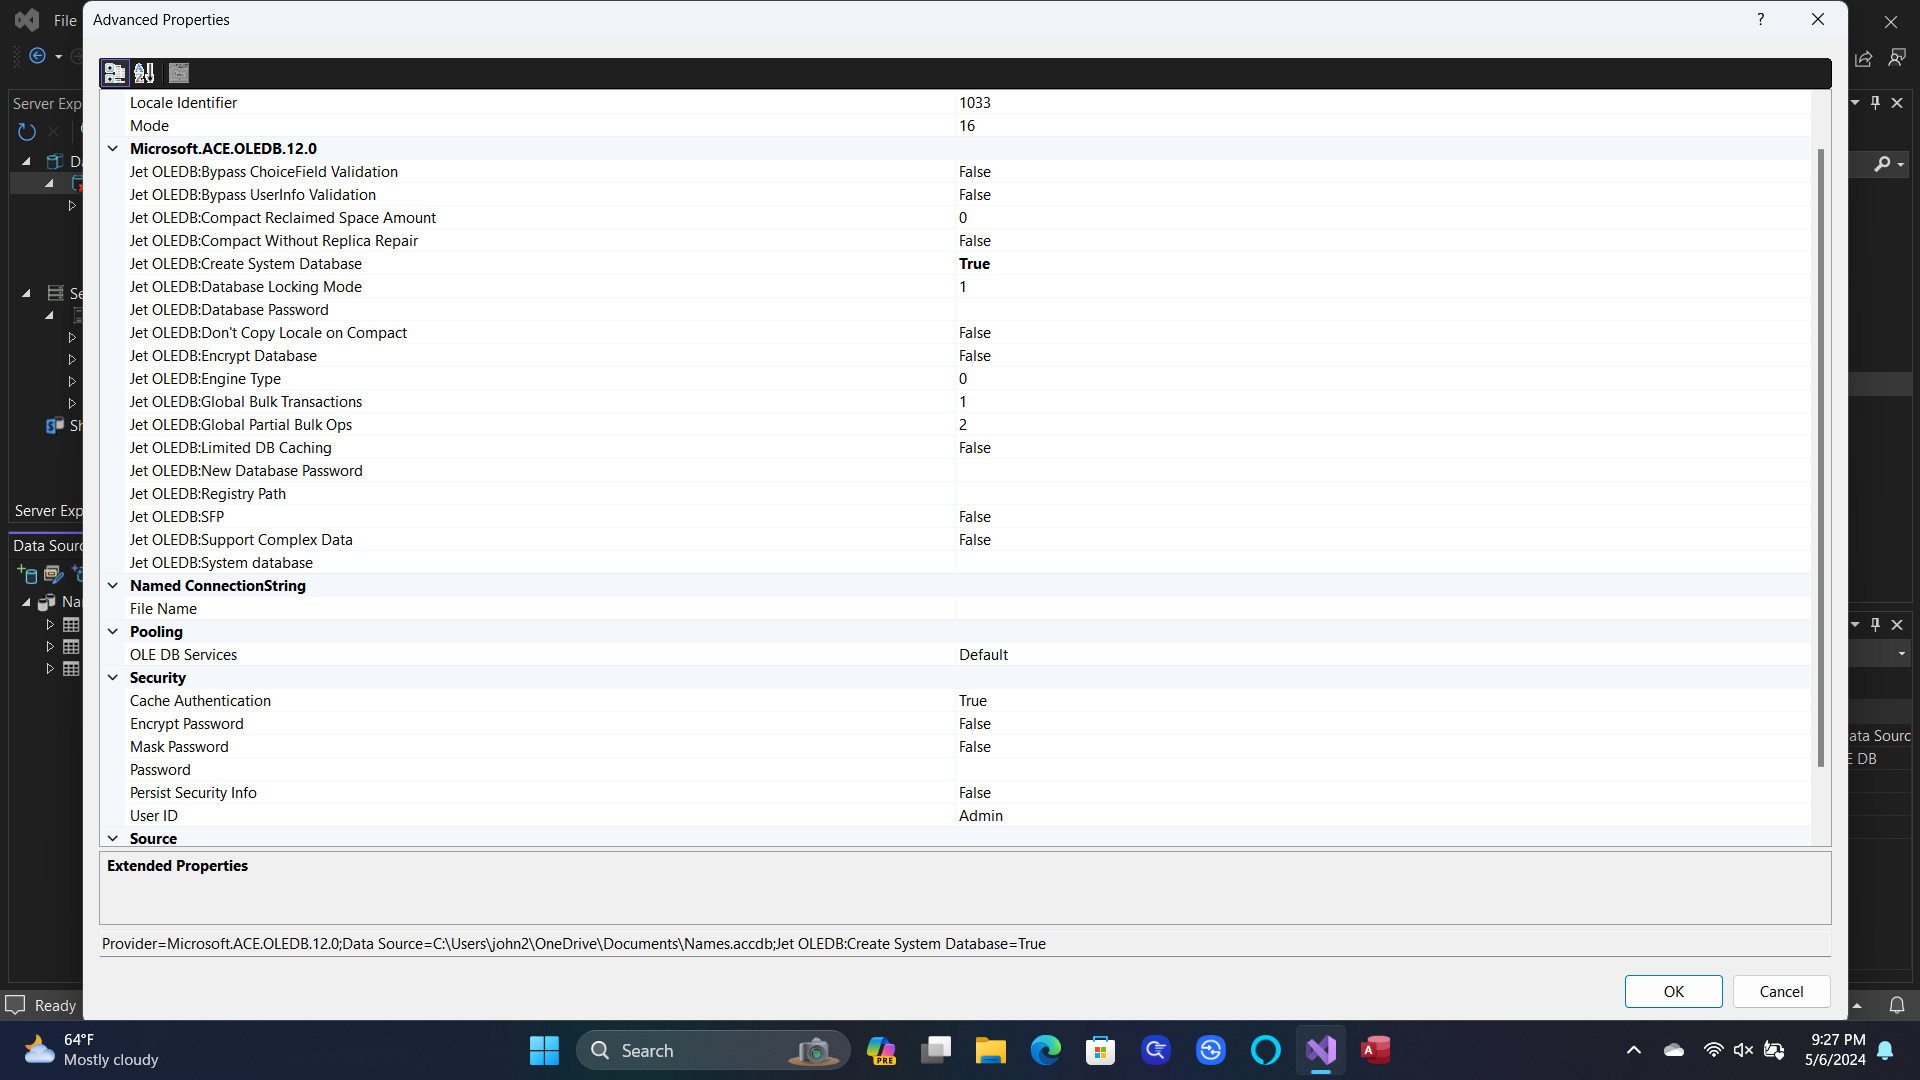This screenshot has height=1080, width=1920.
Task: Click the property grid vertical scrollbar
Action: 1821,458
